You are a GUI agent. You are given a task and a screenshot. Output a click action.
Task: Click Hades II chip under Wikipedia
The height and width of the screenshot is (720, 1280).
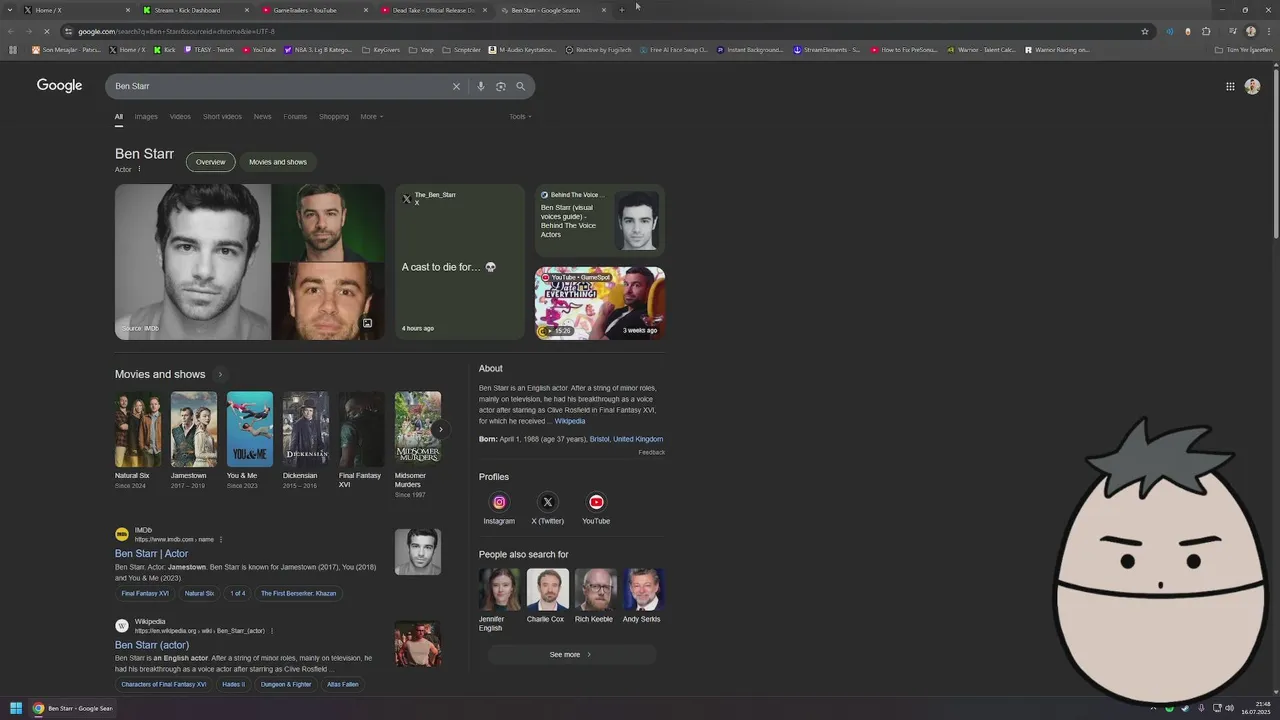(x=233, y=684)
